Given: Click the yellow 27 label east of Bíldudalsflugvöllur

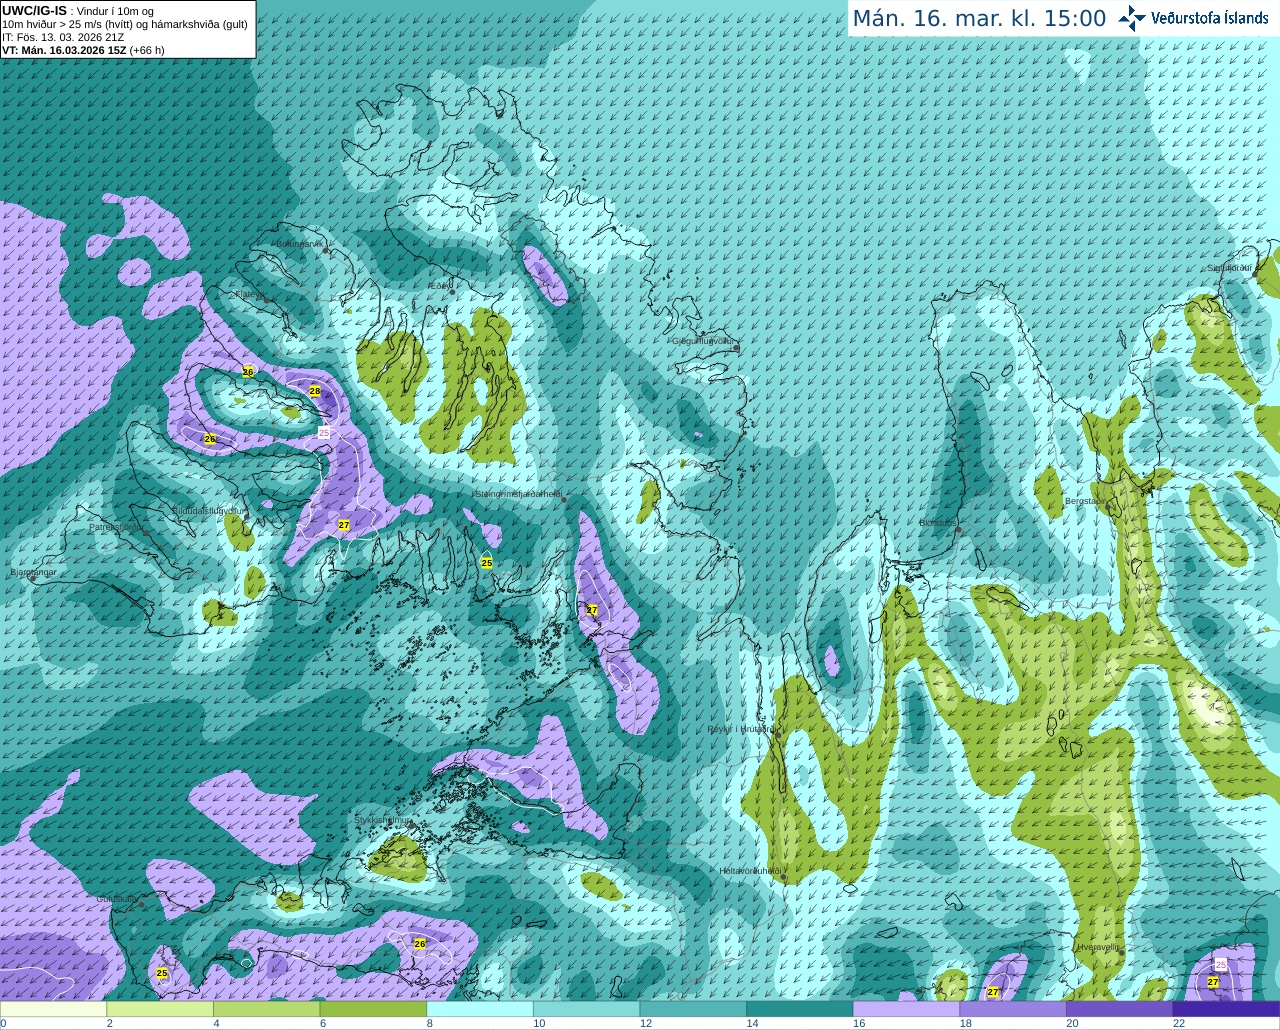Looking at the screenshot, I should point(344,525).
